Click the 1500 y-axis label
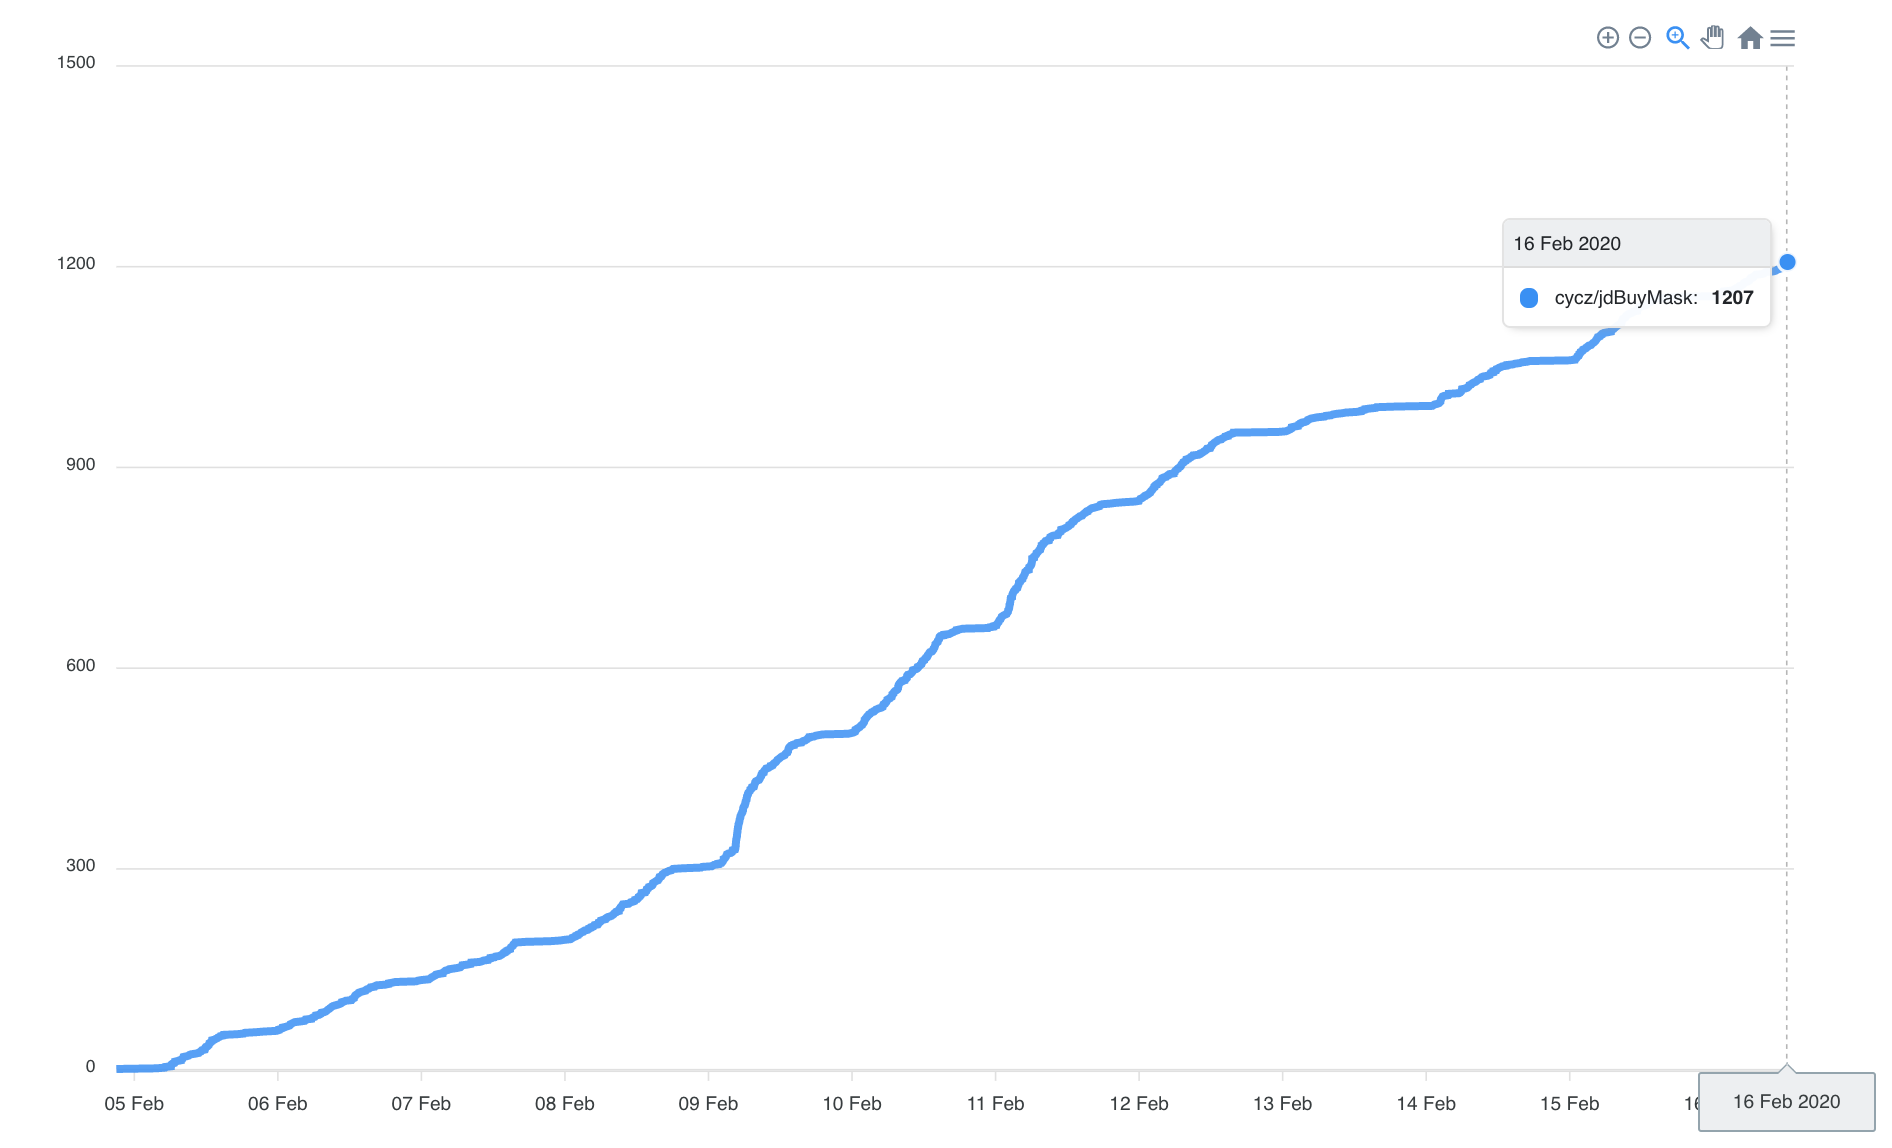This screenshot has width=1892, height=1148. [76, 63]
